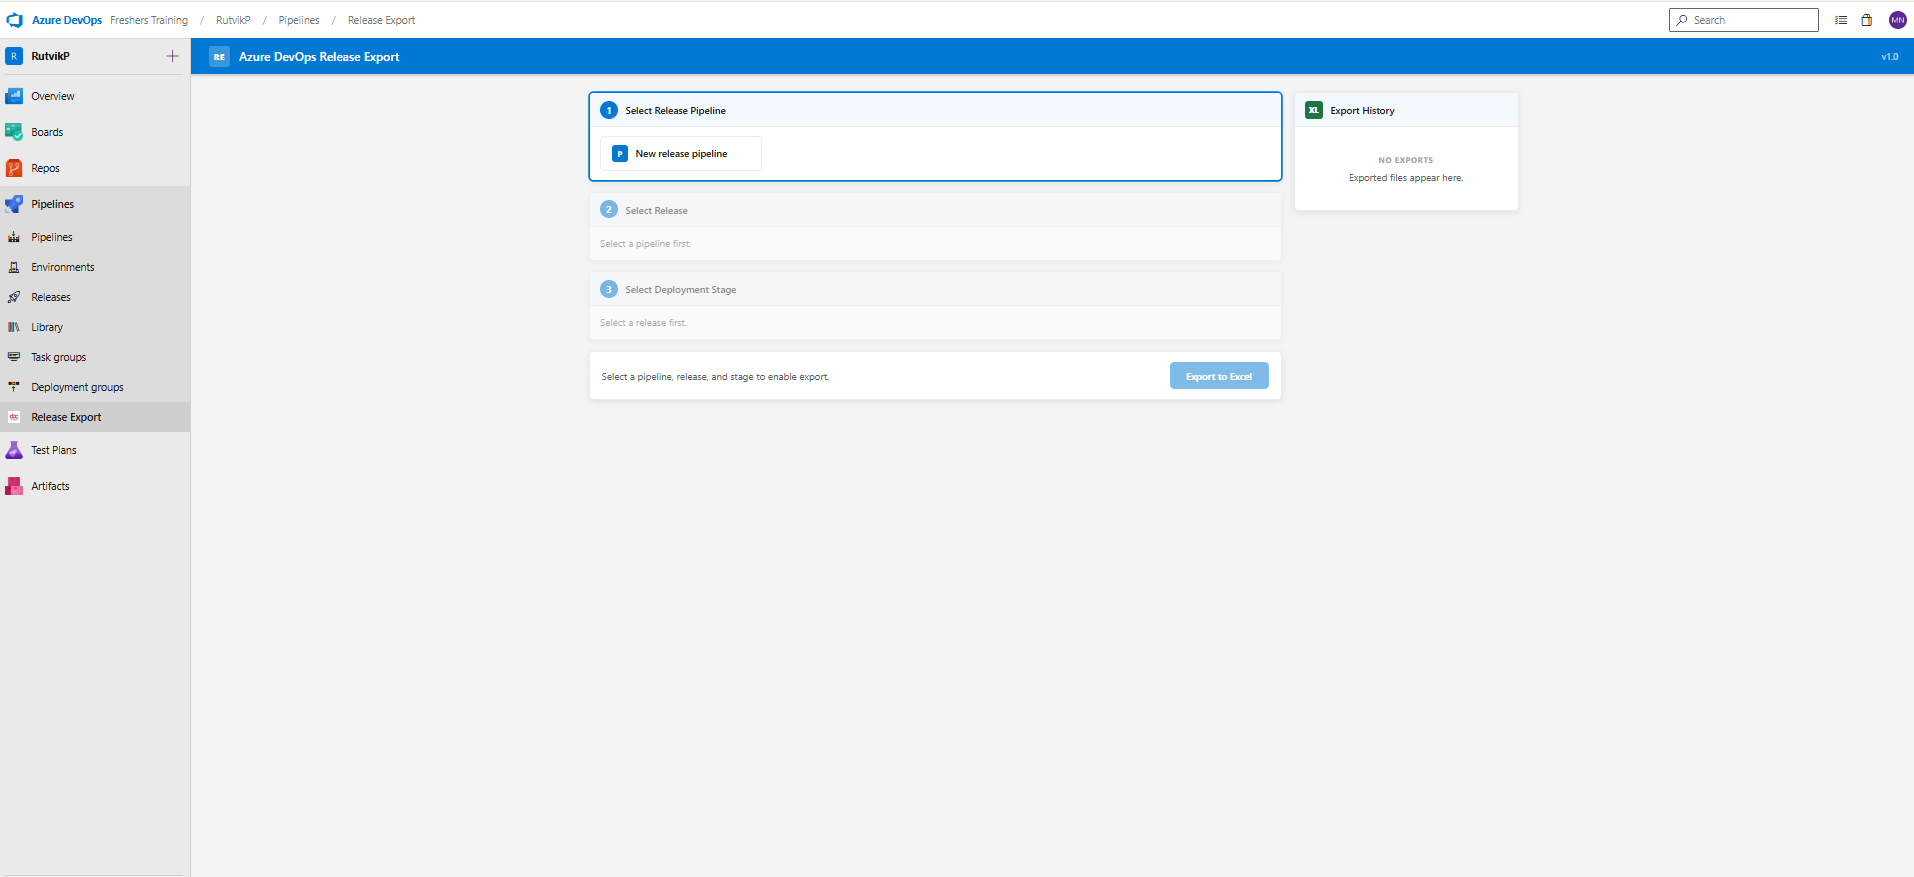1914x877 pixels.
Task: Click the Pipelines hub rocket icon
Action: tap(14, 204)
